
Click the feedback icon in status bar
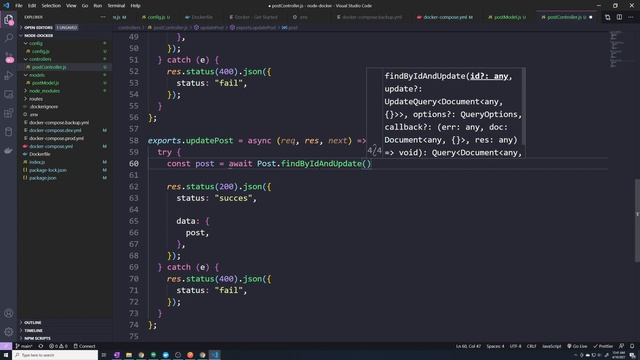[621, 346]
